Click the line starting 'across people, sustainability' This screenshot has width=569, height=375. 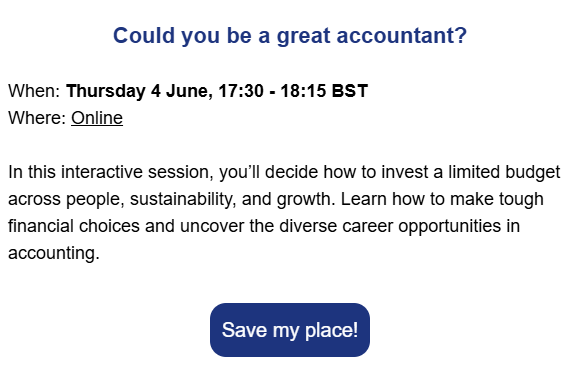coord(276,199)
